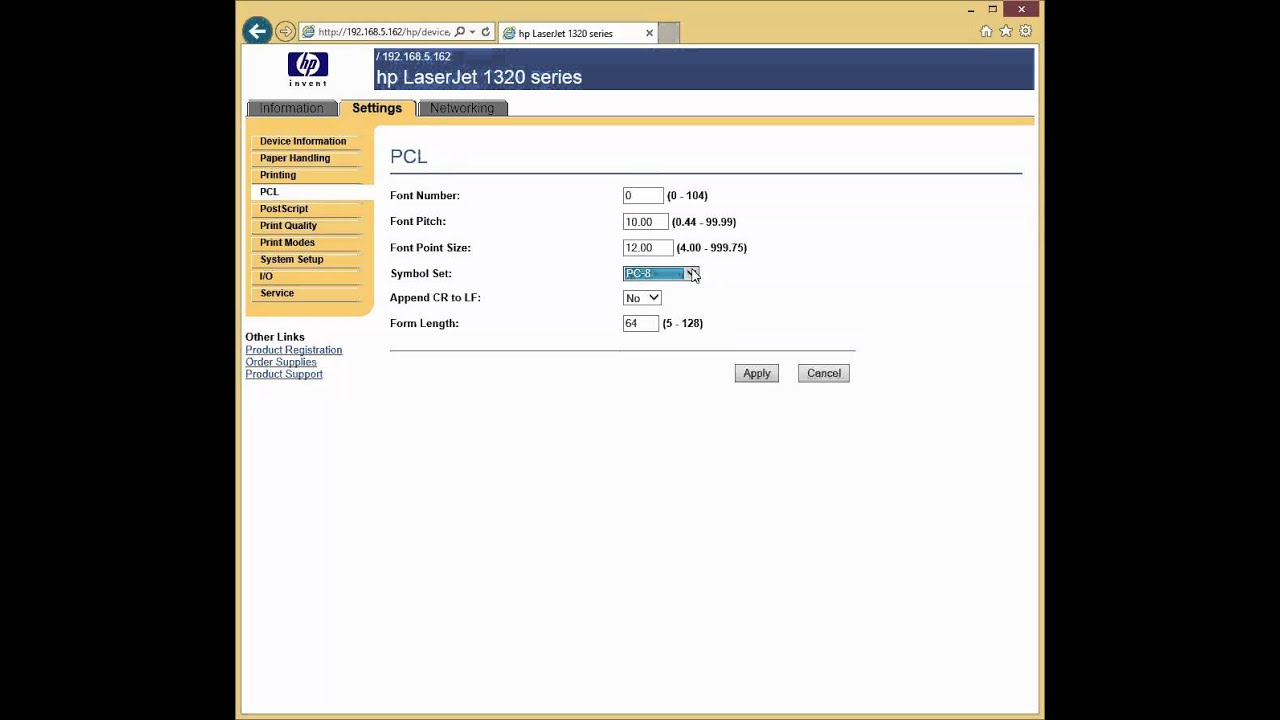Click the Form Length input field

[x=641, y=324]
